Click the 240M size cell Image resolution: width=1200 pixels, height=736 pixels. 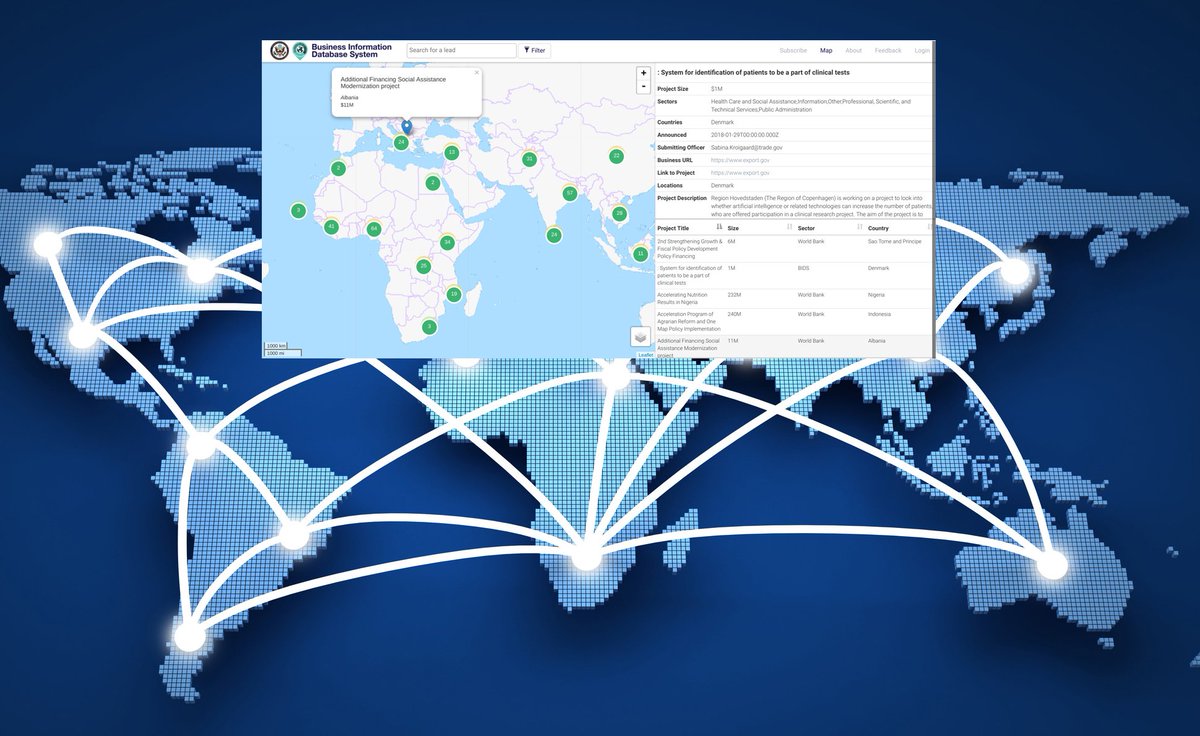point(733,314)
